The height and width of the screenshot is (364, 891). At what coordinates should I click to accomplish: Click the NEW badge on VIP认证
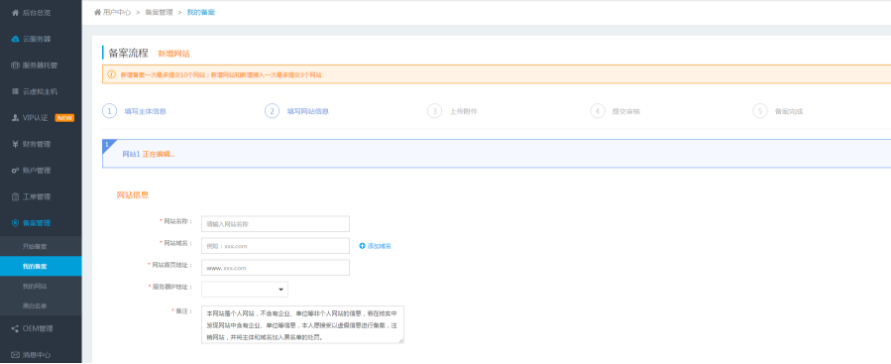pyautogui.click(x=64, y=118)
